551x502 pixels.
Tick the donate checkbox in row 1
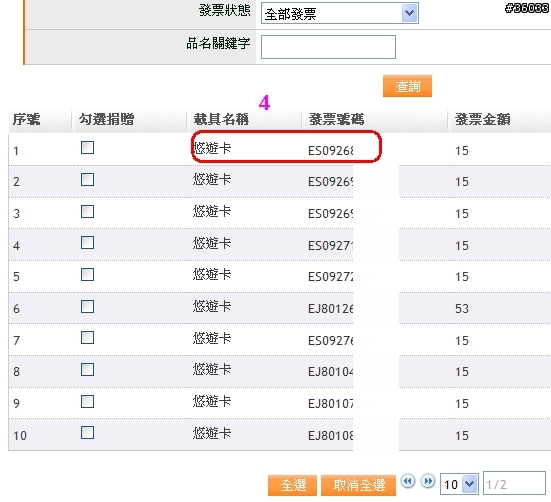pos(87,148)
